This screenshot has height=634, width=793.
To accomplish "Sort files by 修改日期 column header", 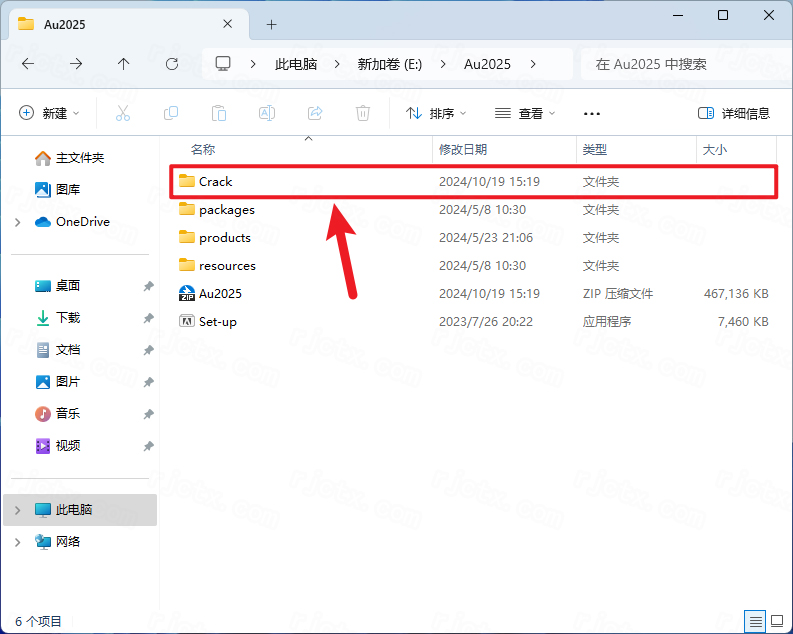I will (x=463, y=149).
